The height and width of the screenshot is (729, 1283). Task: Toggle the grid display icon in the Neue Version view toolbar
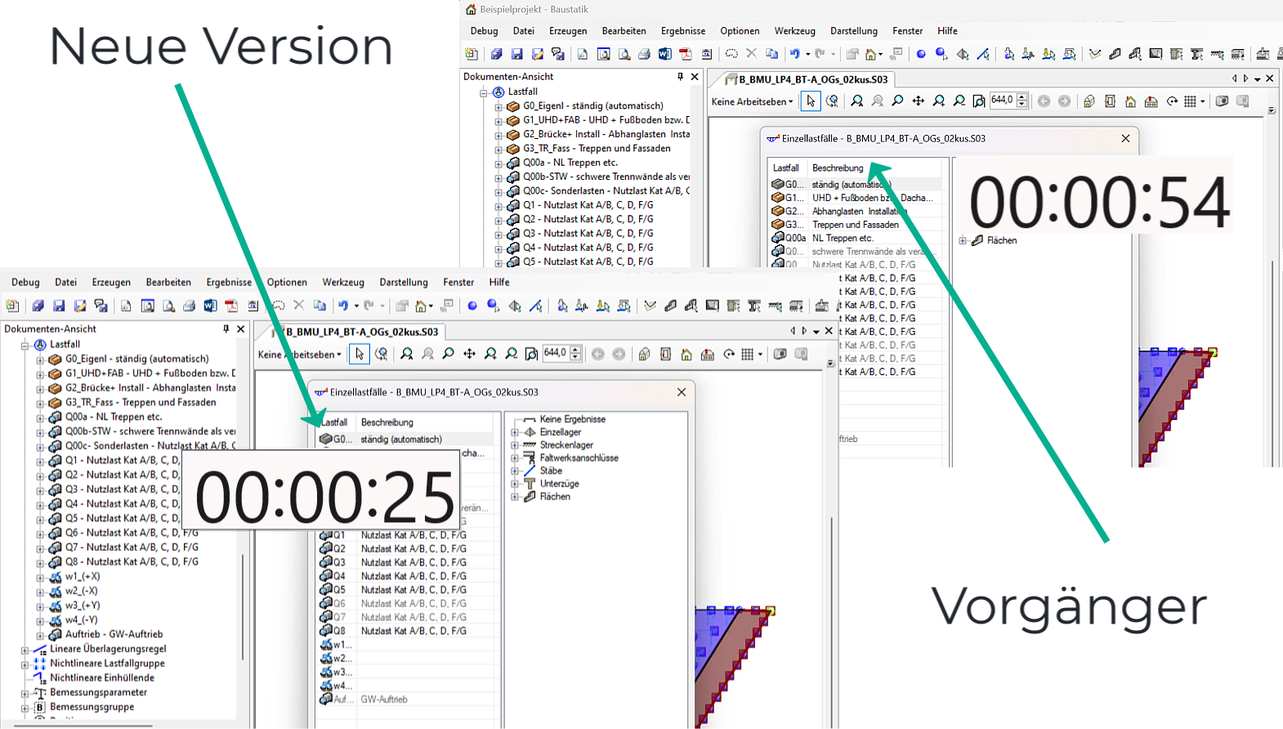click(747, 354)
